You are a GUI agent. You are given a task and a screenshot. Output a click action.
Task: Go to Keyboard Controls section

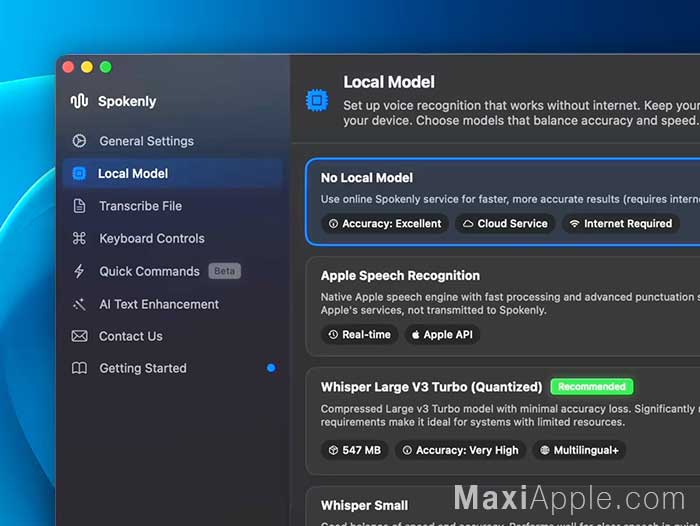click(173, 238)
